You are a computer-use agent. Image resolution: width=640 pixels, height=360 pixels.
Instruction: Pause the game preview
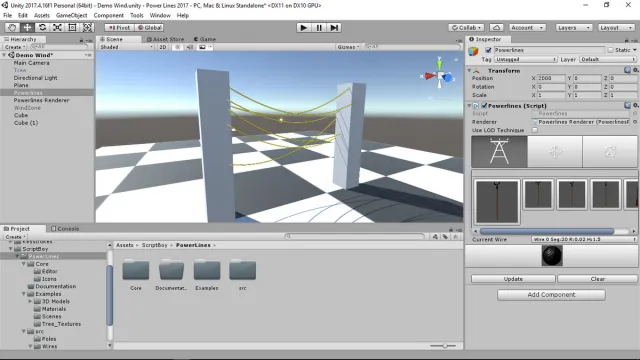319,27
